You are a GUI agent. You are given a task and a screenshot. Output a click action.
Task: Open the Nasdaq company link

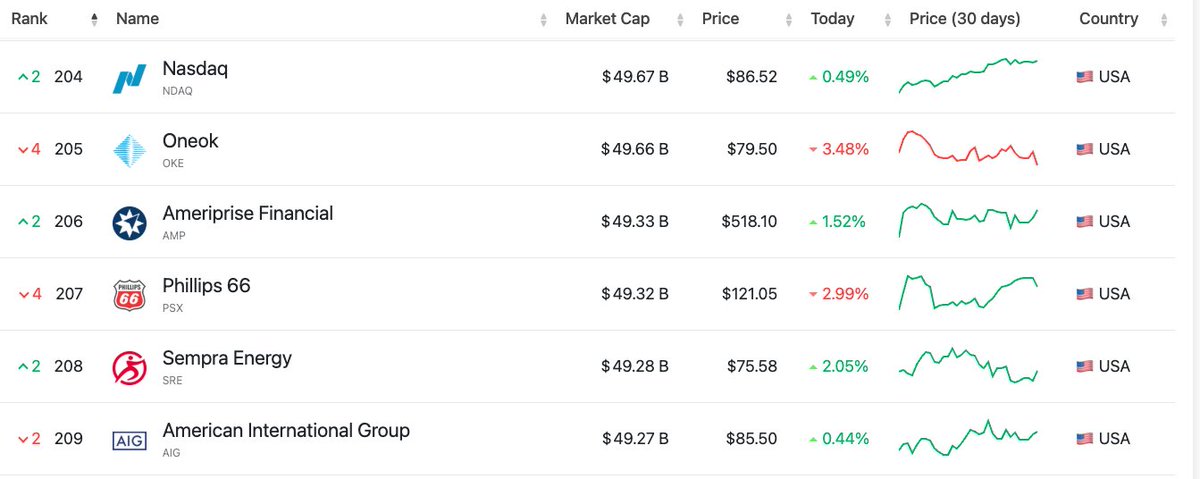click(194, 70)
